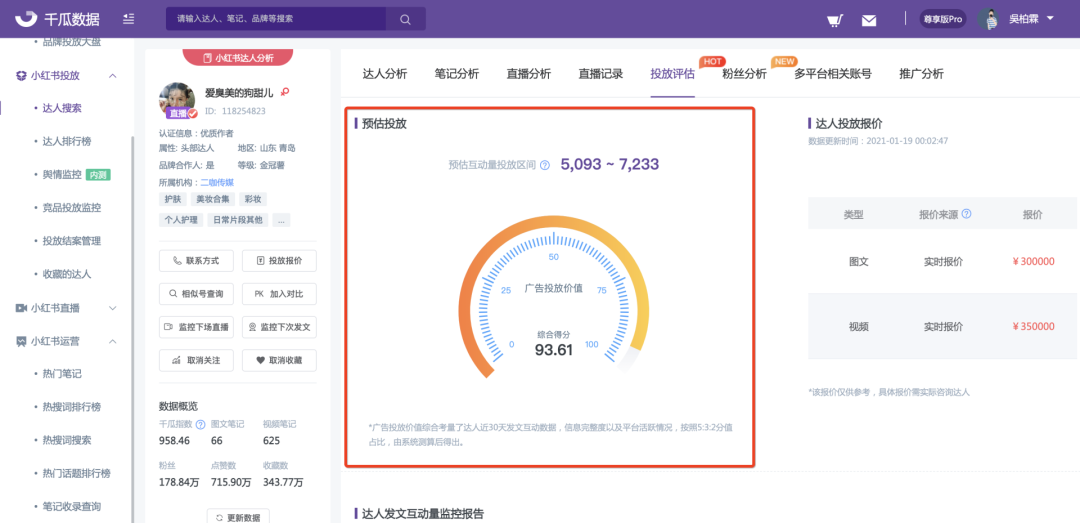Select the 投放评估 tab
Screen dimensions: 1080x523
pyautogui.click(x=672, y=74)
